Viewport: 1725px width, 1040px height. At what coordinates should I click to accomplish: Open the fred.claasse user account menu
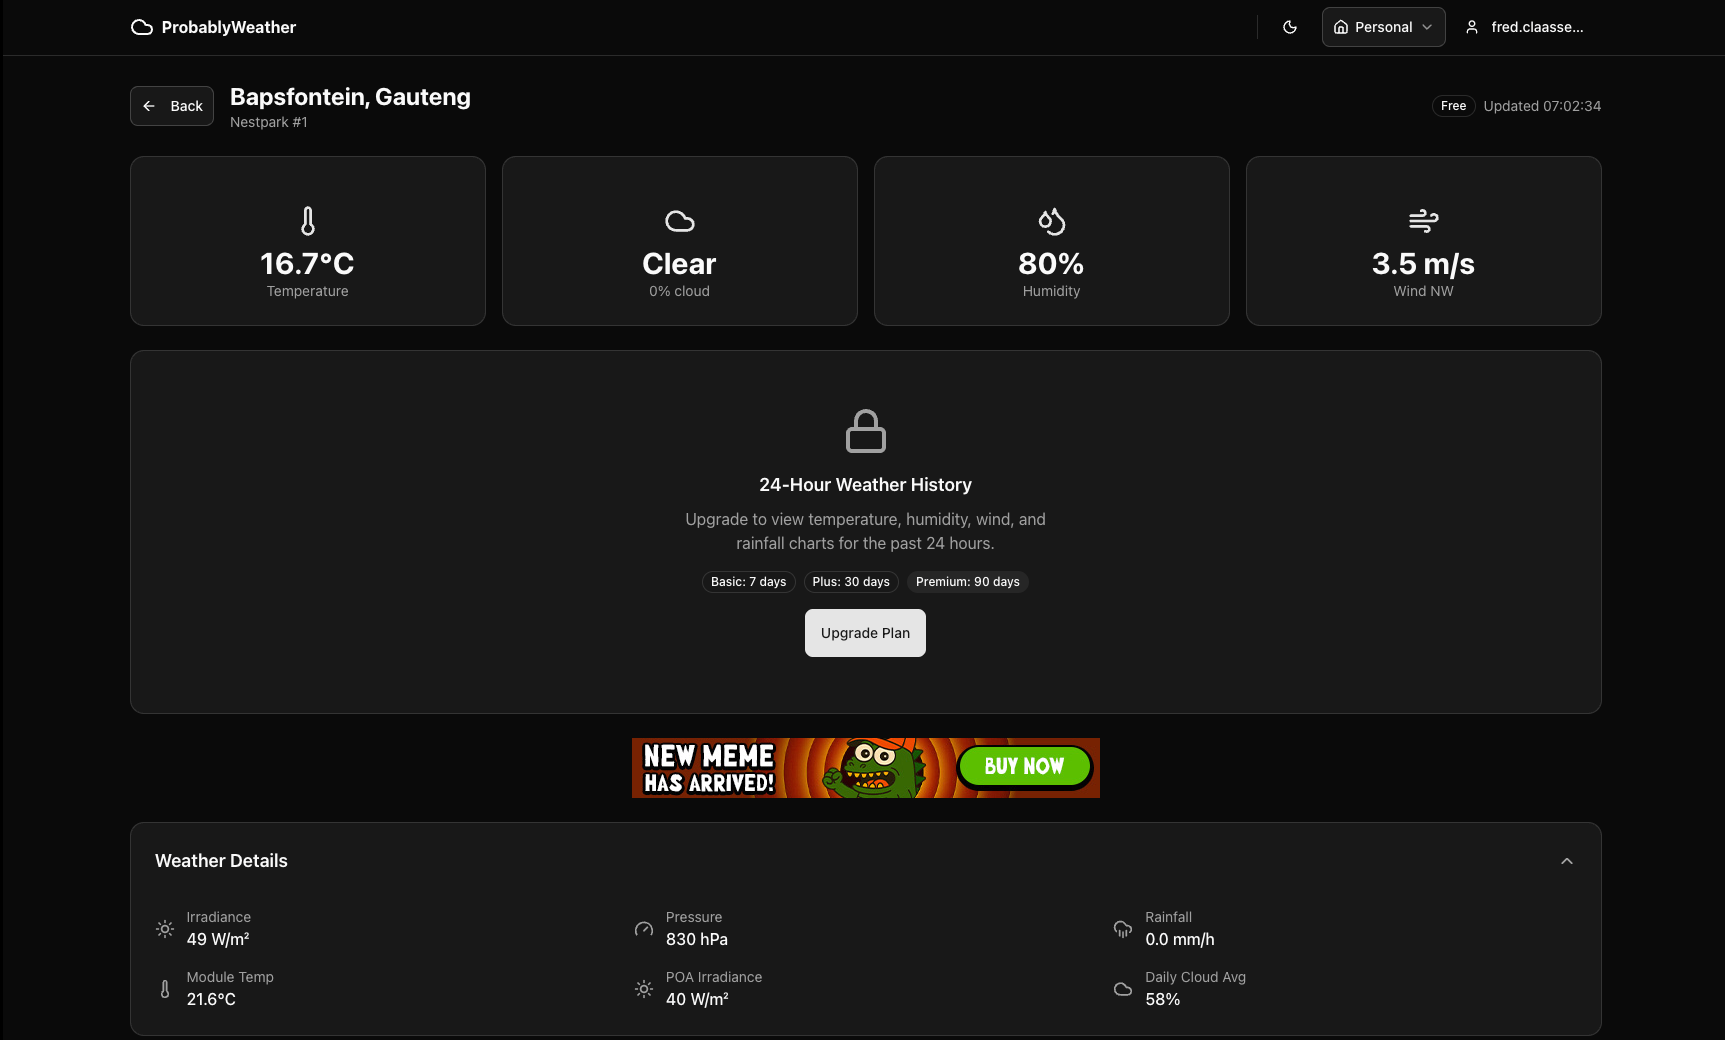tap(1525, 27)
